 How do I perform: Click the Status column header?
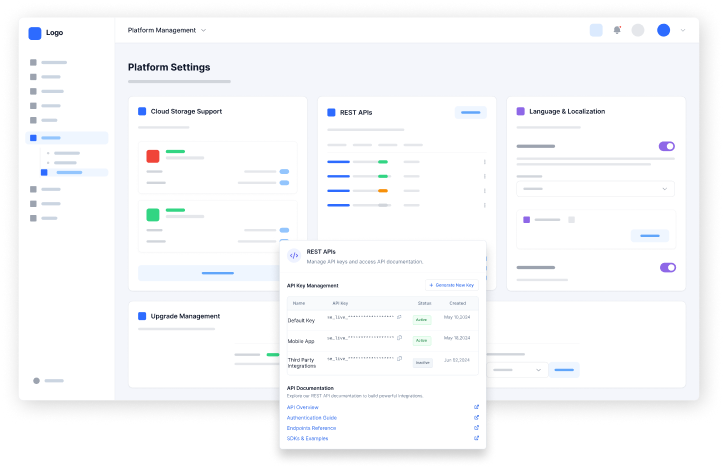[x=424, y=303]
